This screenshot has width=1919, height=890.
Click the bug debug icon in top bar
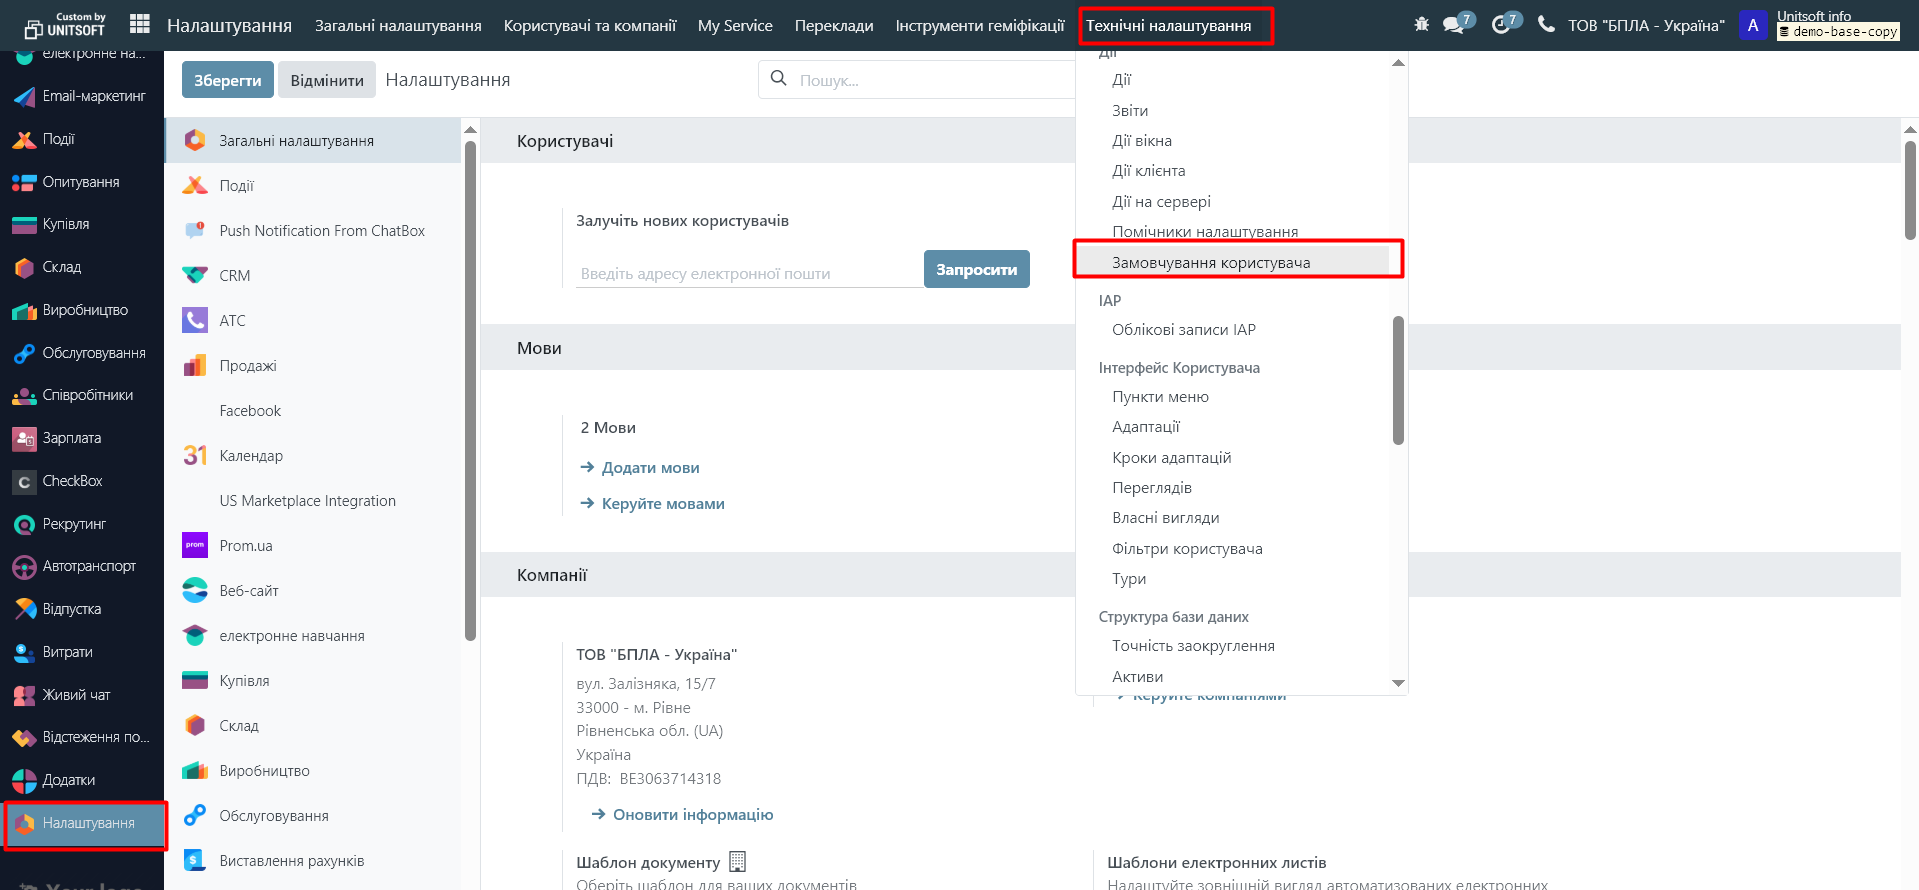click(x=1421, y=24)
